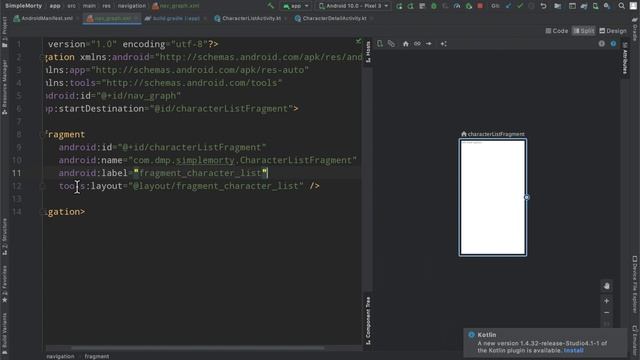Screen dimensions: 640x360
Task: Open Search Everywhere magnifier icon
Action: click(x=621, y=6)
